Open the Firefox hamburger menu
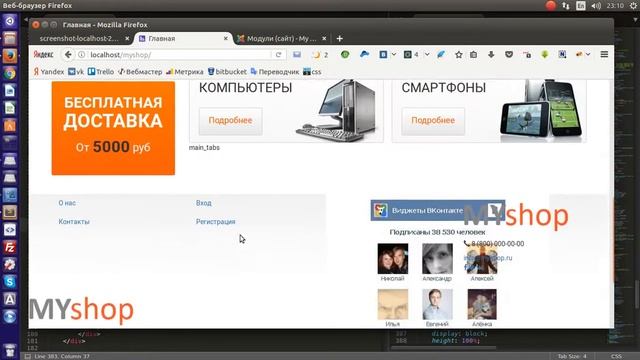The image size is (640, 360). click(x=604, y=54)
